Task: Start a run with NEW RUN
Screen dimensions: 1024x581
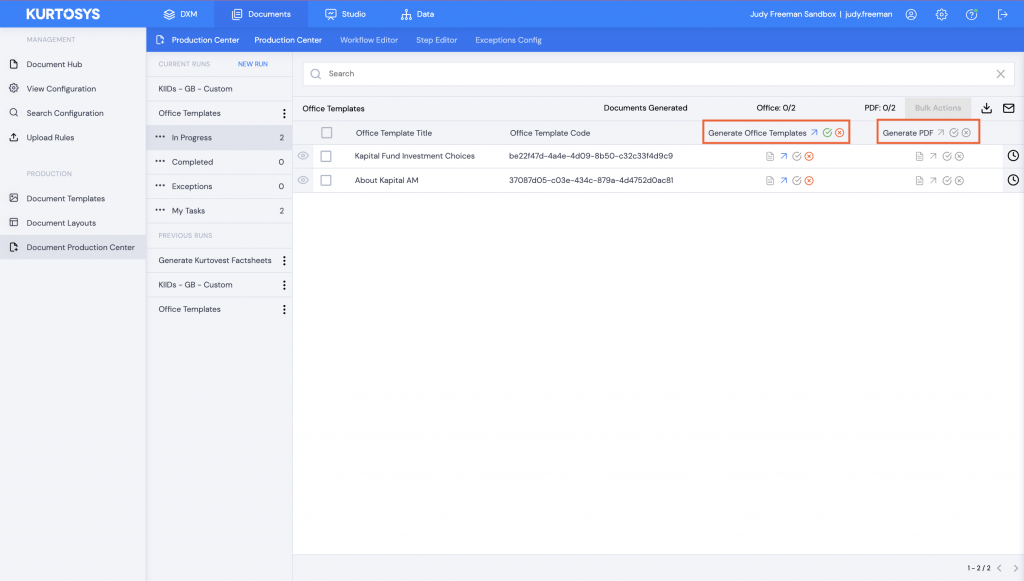Action: pos(253,64)
